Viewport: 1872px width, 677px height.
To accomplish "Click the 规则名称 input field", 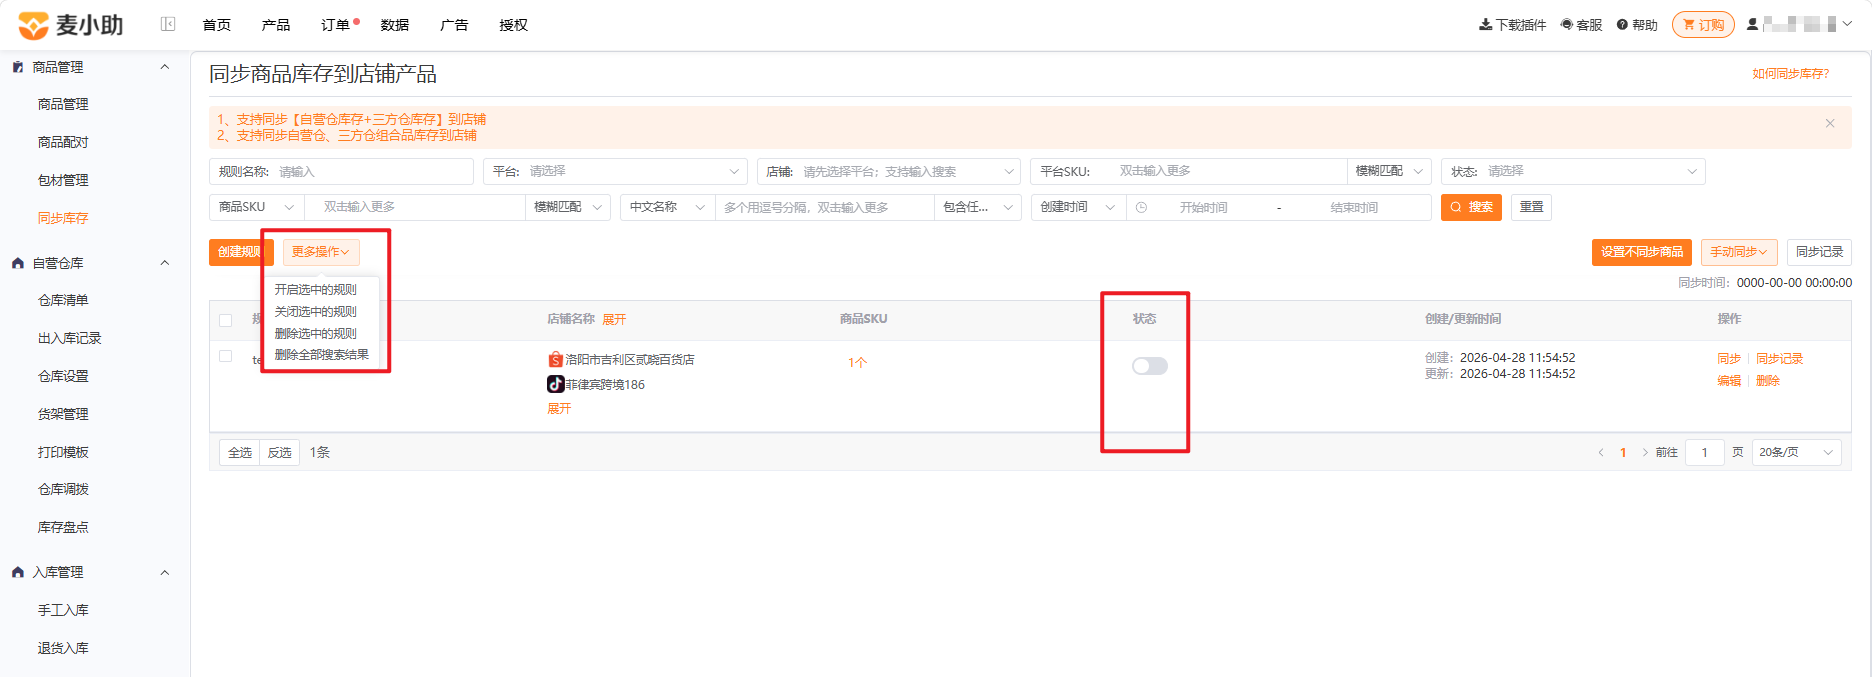I will [x=341, y=171].
